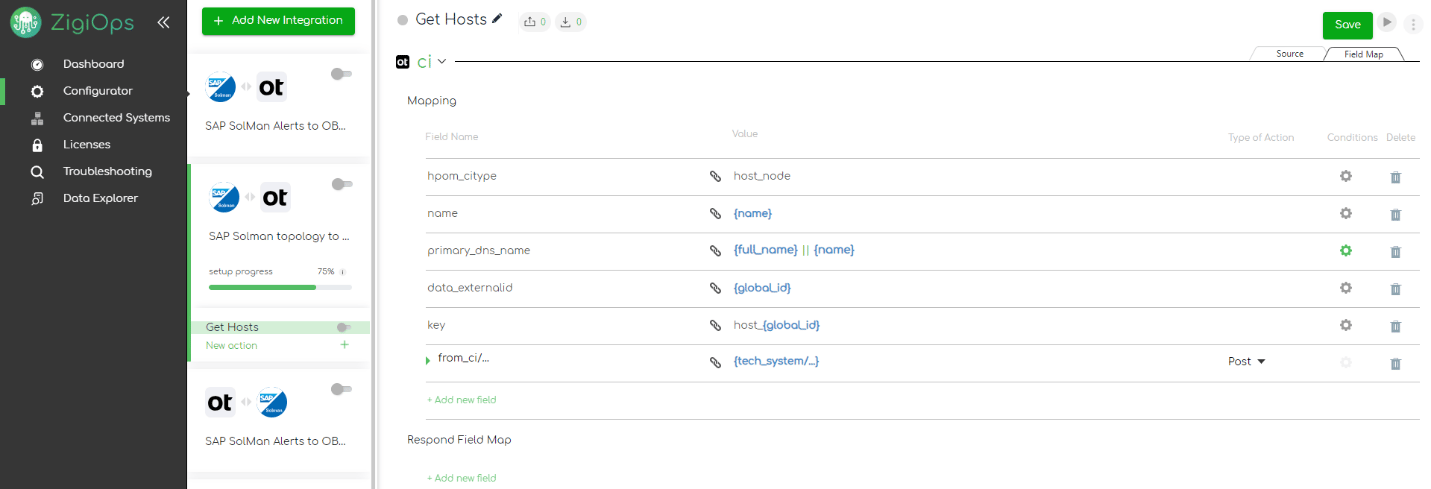Screen dimensions: 1431x489
Task: Toggle SAP Solman topology integration switch
Action: (x=342, y=184)
